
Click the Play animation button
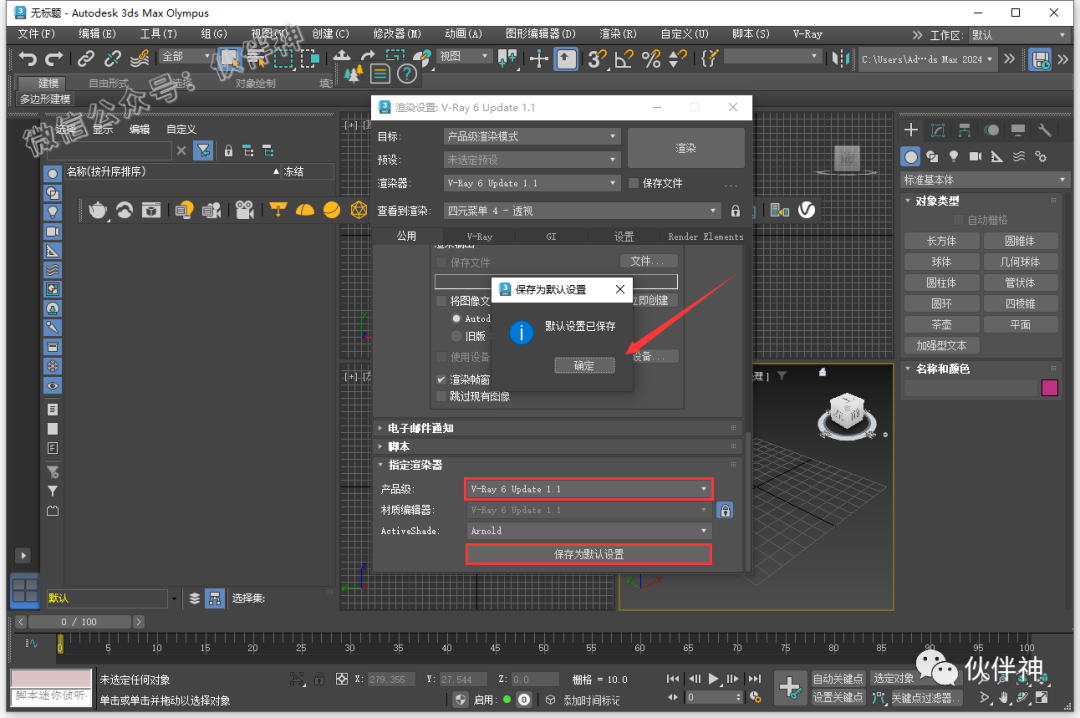(714, 679)
